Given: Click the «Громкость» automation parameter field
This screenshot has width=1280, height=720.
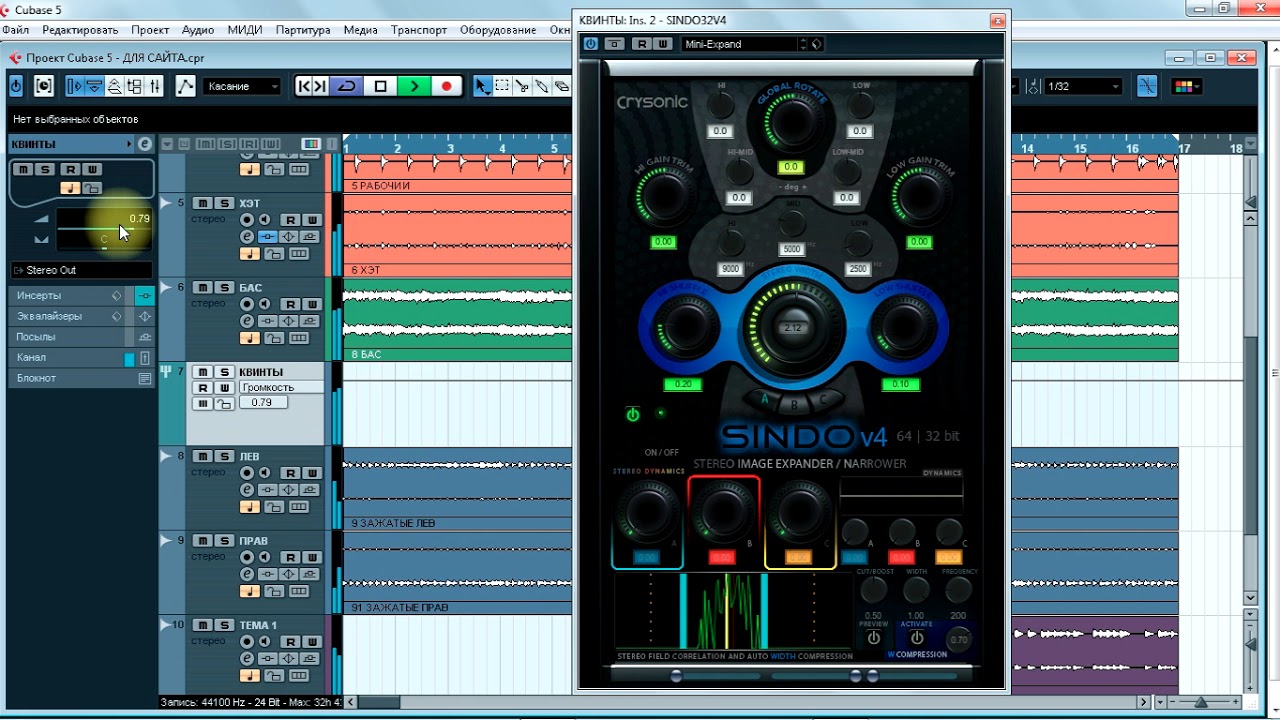Looking at the screenshot, I should point(282,387).
